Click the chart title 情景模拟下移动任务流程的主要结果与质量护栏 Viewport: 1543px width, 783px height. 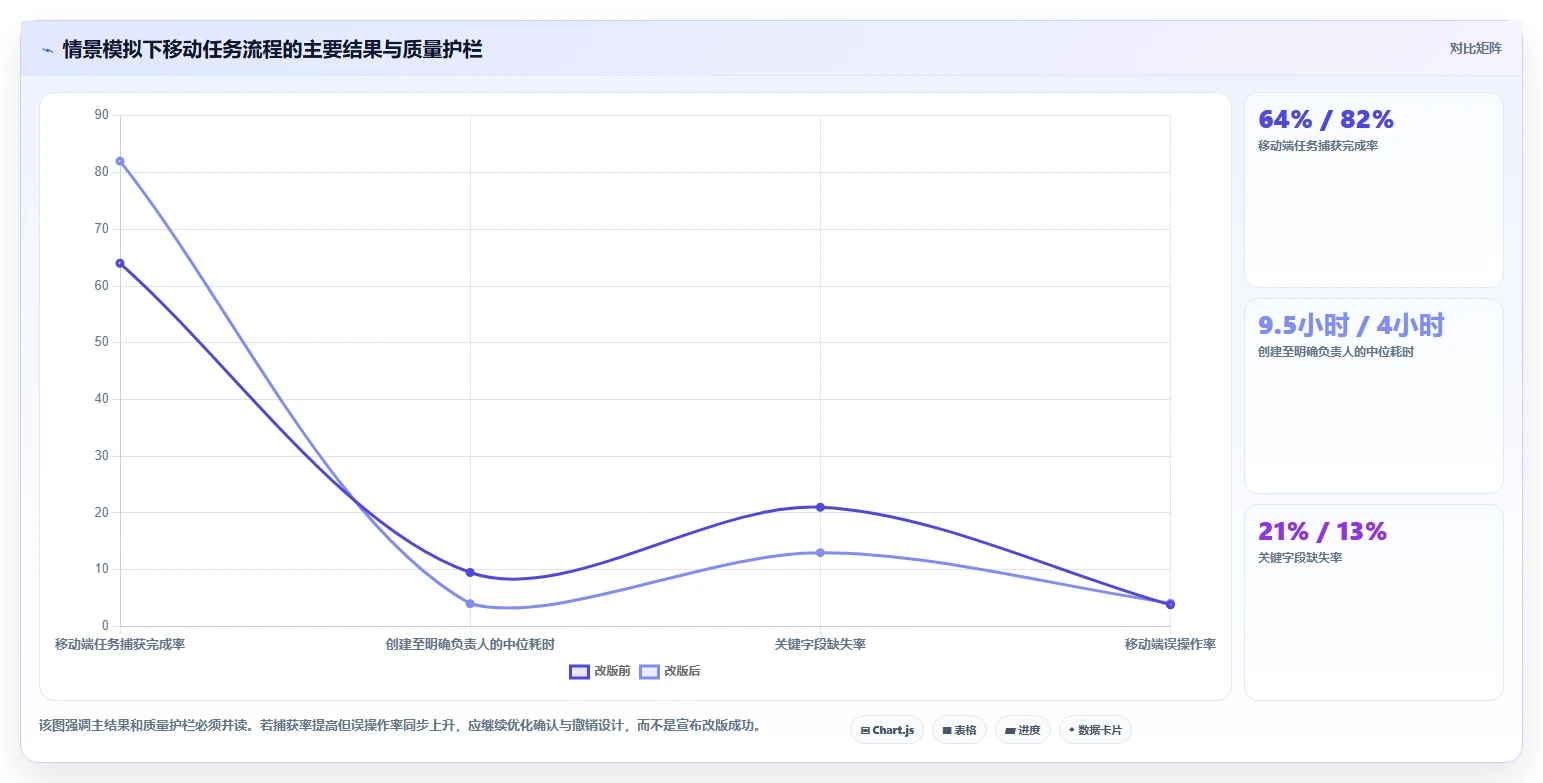[x=272, y=49]
